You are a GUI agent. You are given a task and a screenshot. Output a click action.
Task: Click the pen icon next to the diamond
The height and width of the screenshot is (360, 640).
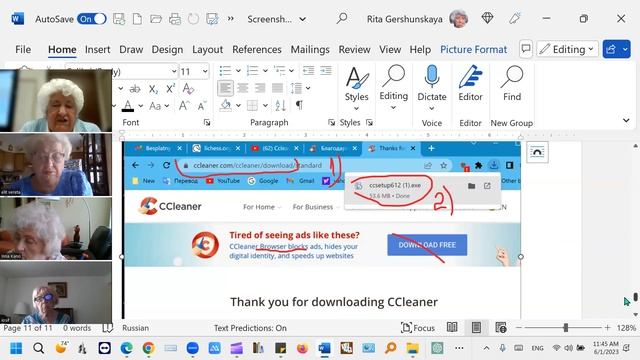pyautogui.click(x=515, y=18)
